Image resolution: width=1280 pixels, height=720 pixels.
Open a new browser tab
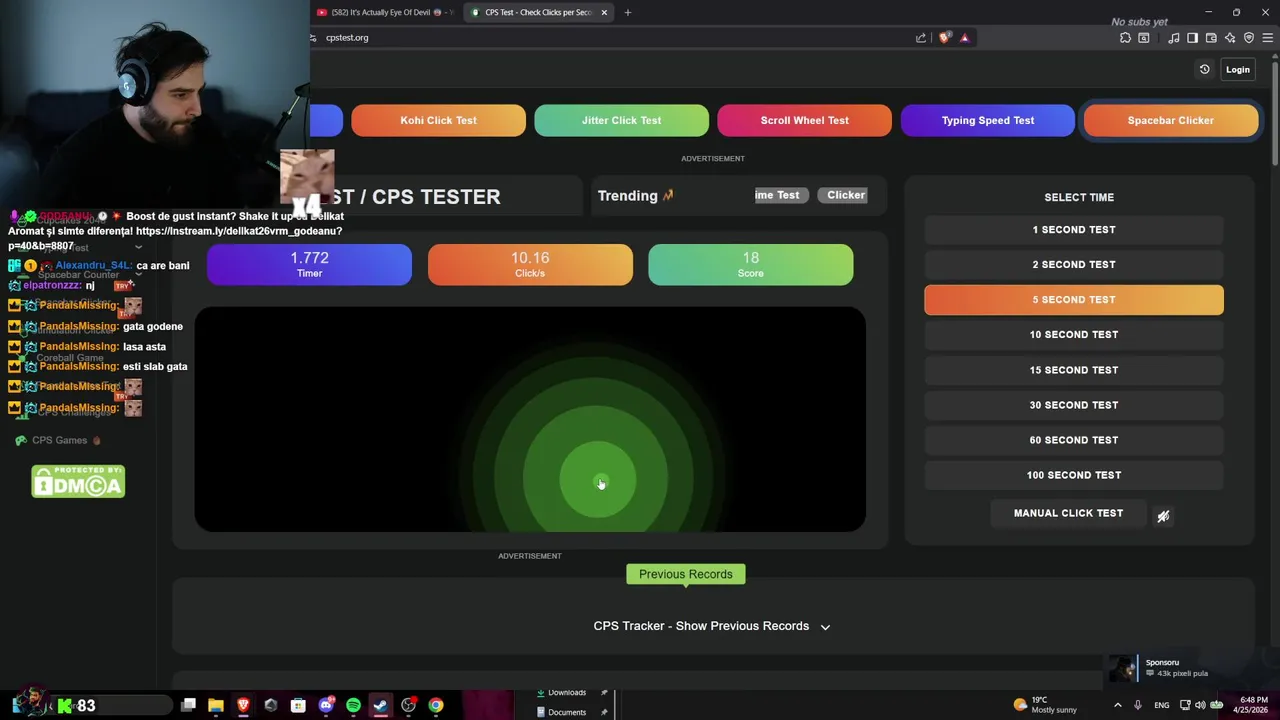628,13
